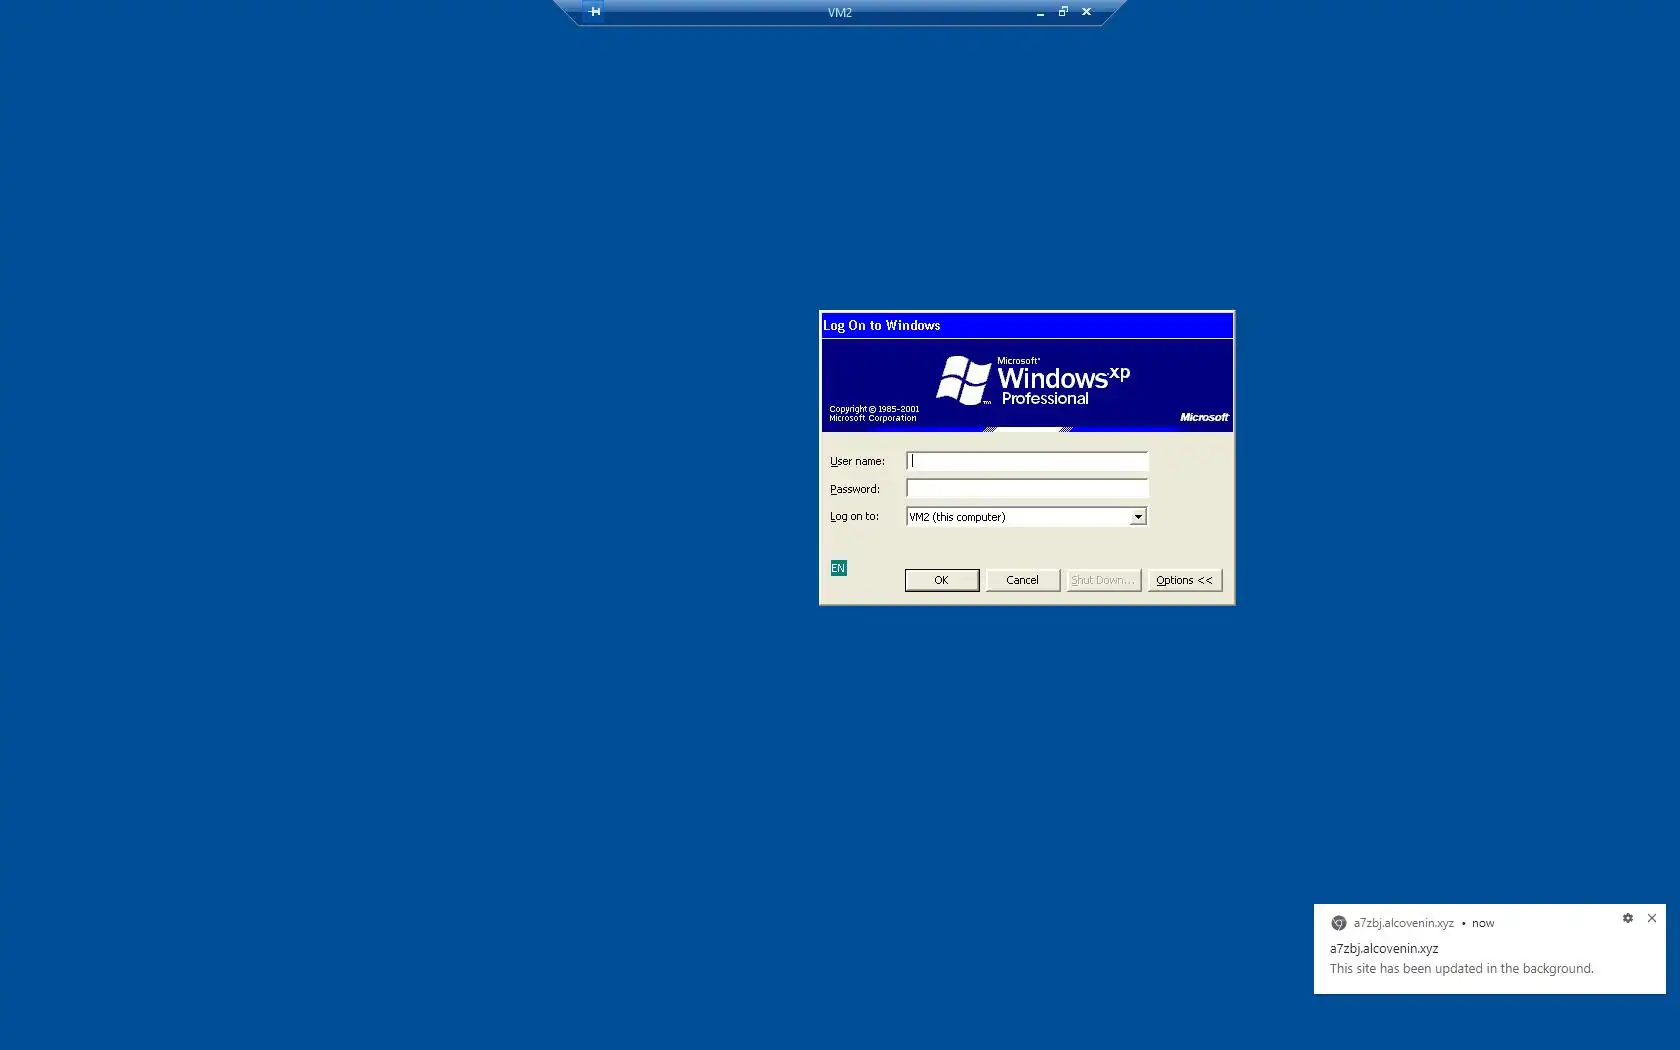
Task: Click the EN language indicator
Action: click(838, 568)
